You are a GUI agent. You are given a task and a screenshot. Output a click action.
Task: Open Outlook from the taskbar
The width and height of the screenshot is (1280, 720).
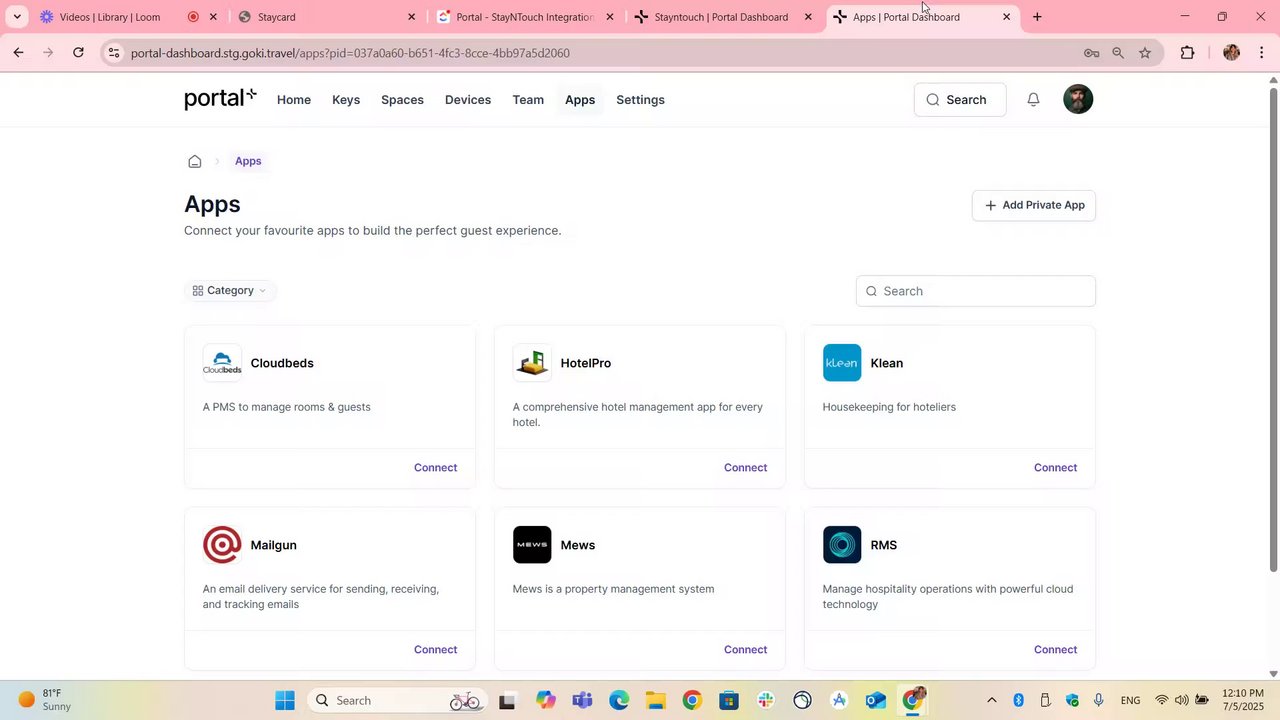(876, 700)
